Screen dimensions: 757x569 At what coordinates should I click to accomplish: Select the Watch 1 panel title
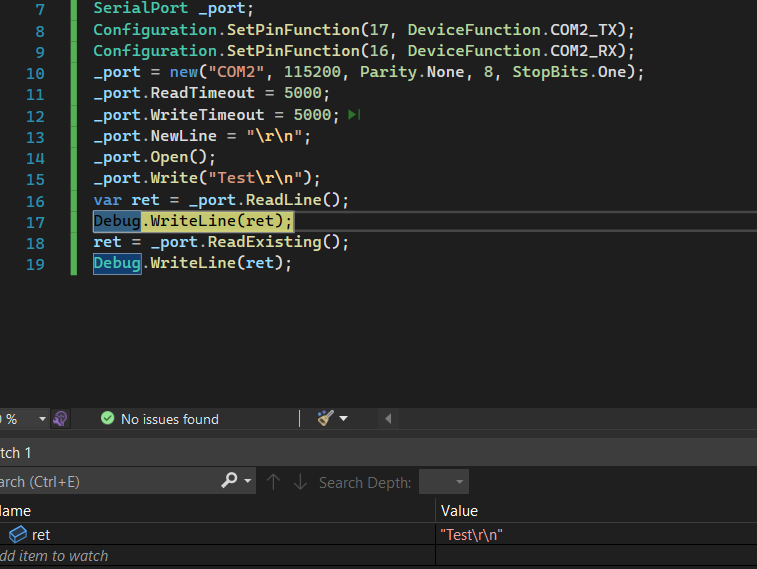[x=16, y=453]
